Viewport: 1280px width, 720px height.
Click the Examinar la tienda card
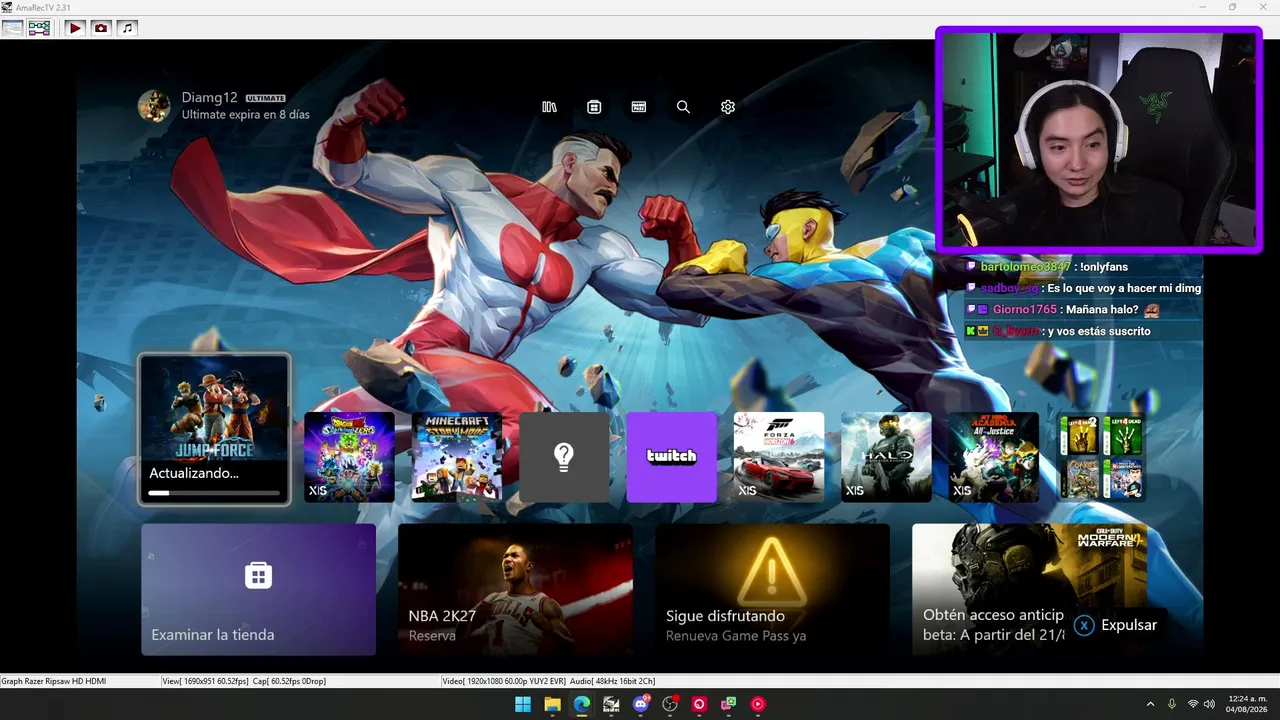pos(259,590)
